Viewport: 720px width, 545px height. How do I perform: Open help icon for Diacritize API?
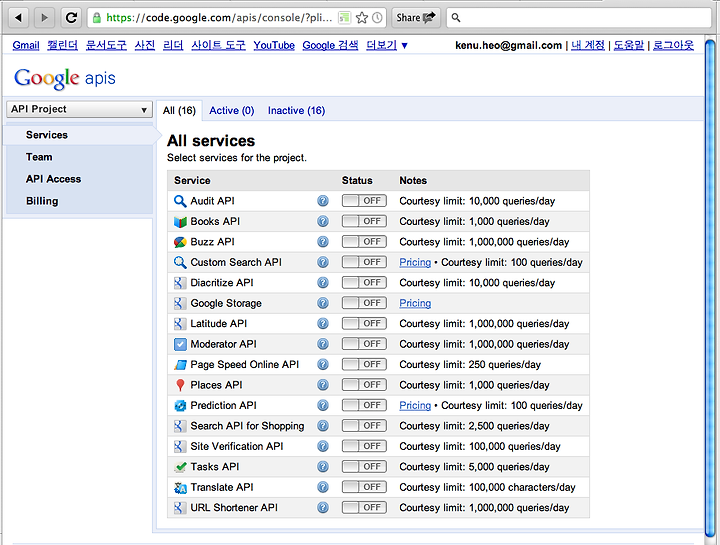(323, 282)
